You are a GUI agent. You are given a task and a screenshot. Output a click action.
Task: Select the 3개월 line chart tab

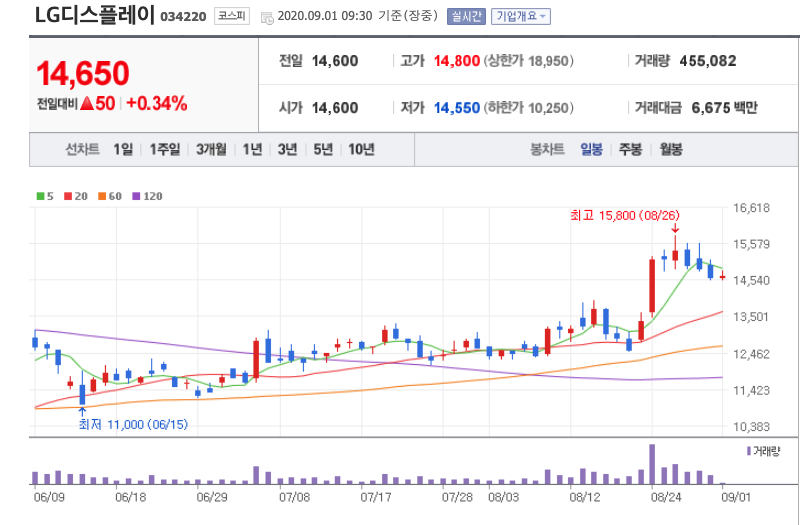coord(211,149)
